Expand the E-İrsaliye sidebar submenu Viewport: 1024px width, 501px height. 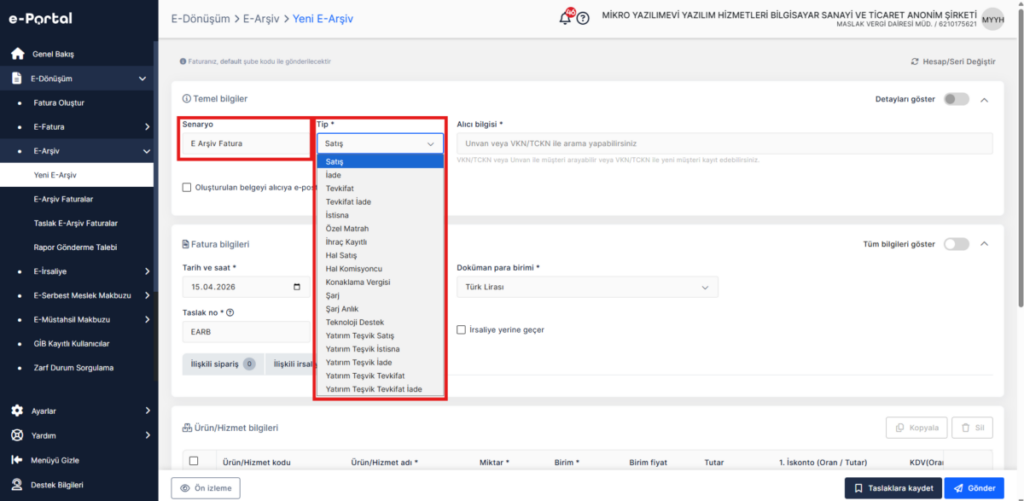tap(147, 271)
